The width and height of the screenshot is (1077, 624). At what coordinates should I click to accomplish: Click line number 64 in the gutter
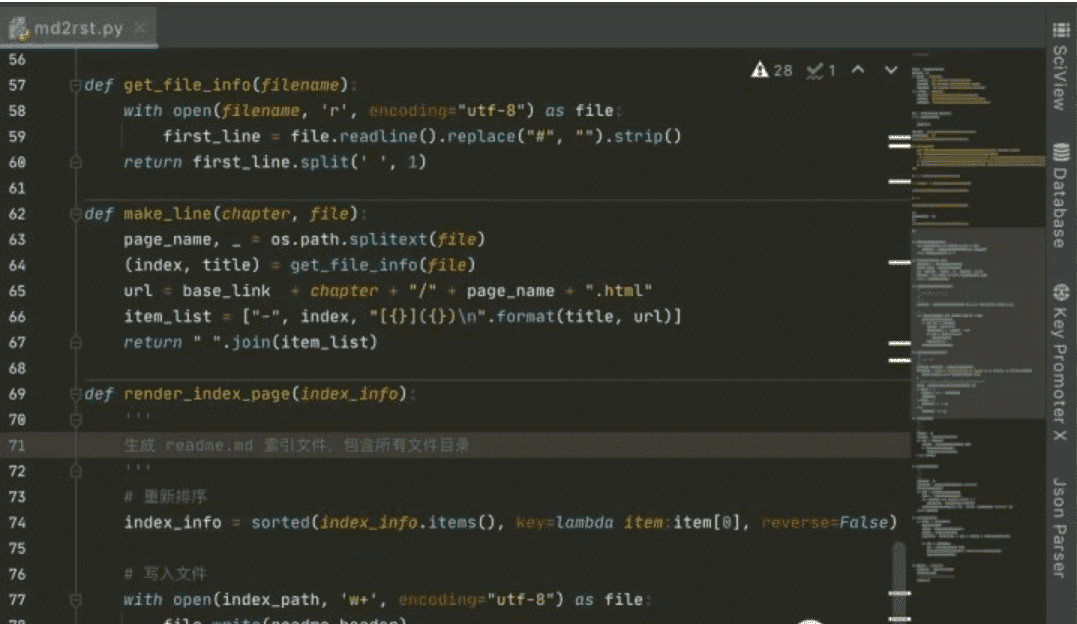click(17, 265)
